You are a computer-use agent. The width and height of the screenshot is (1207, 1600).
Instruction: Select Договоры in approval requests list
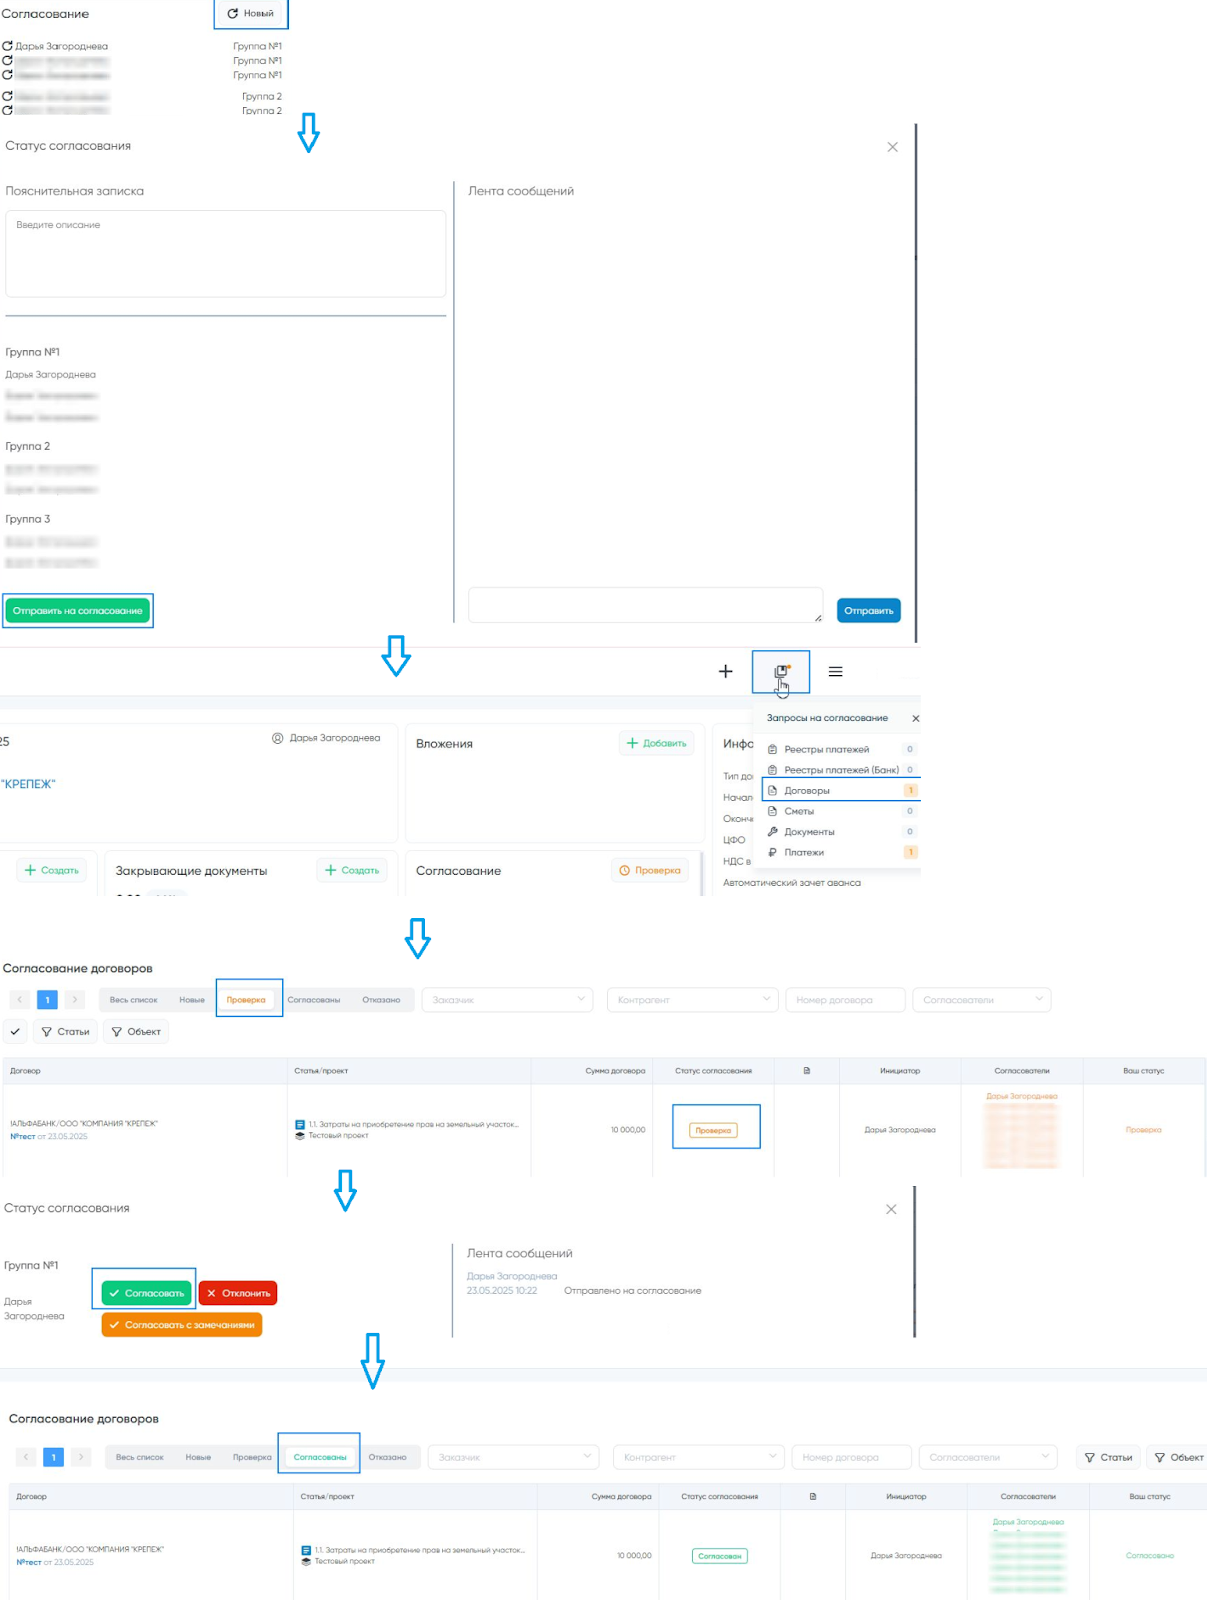tap(807, 791)
